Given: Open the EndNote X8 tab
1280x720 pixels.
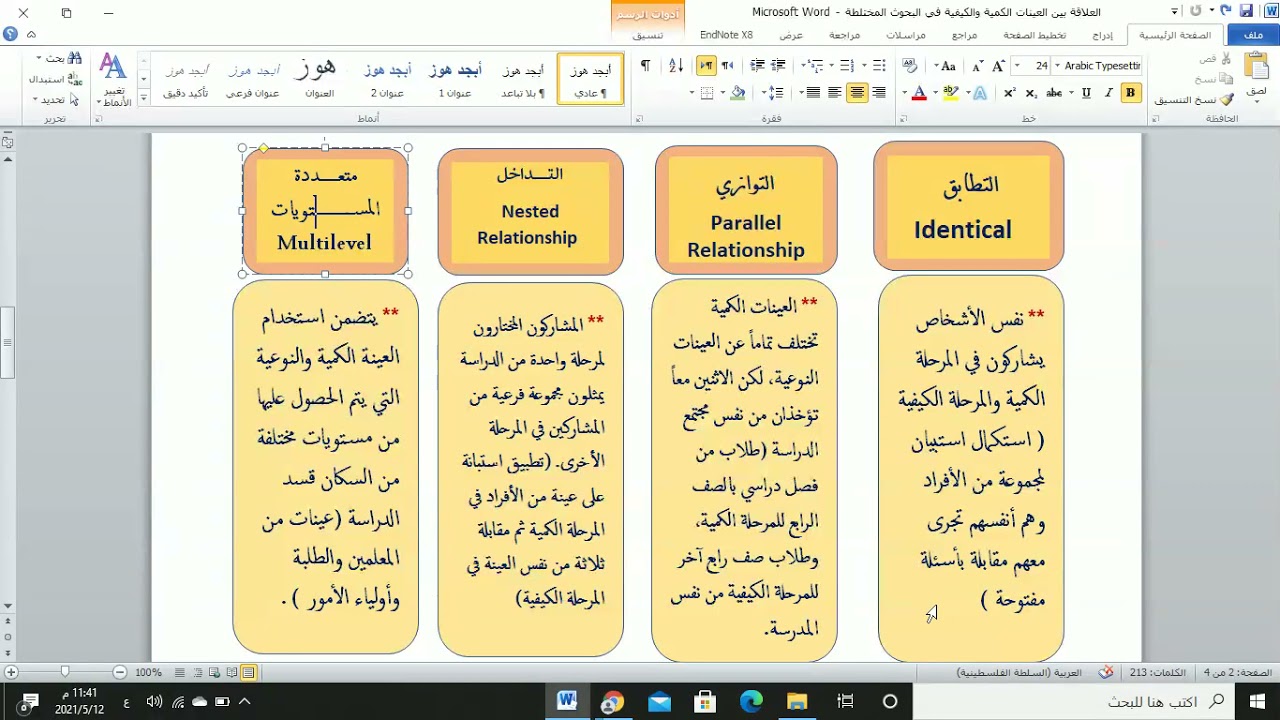Looking at the screenshot, I should tap(726, 35).
